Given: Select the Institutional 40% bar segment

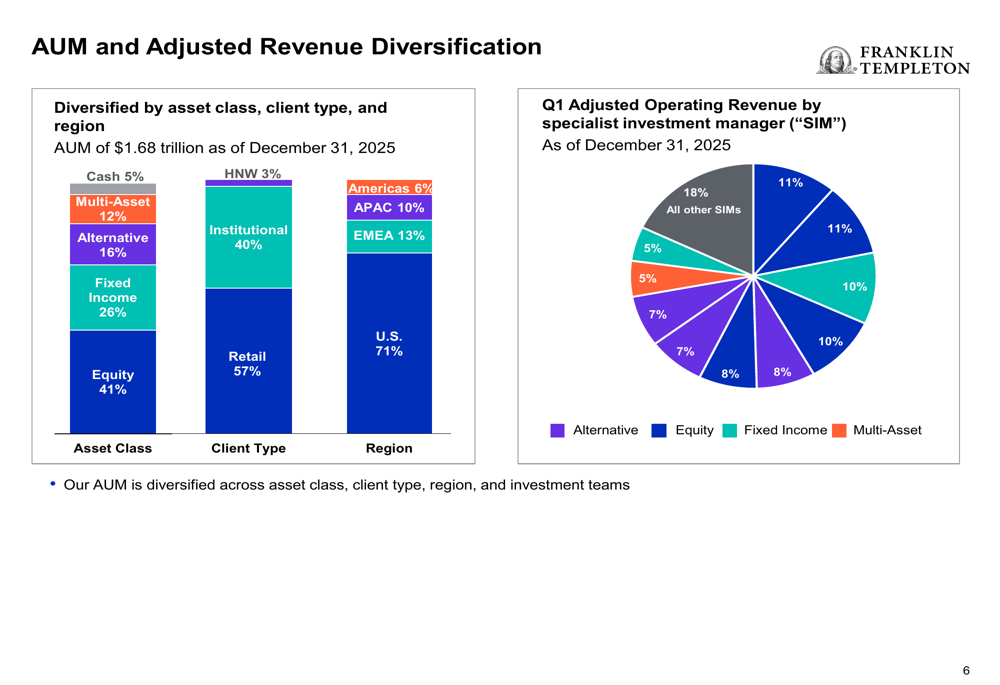Looking at the screenshot, I should pyautogui.click(x=249, y=237).
